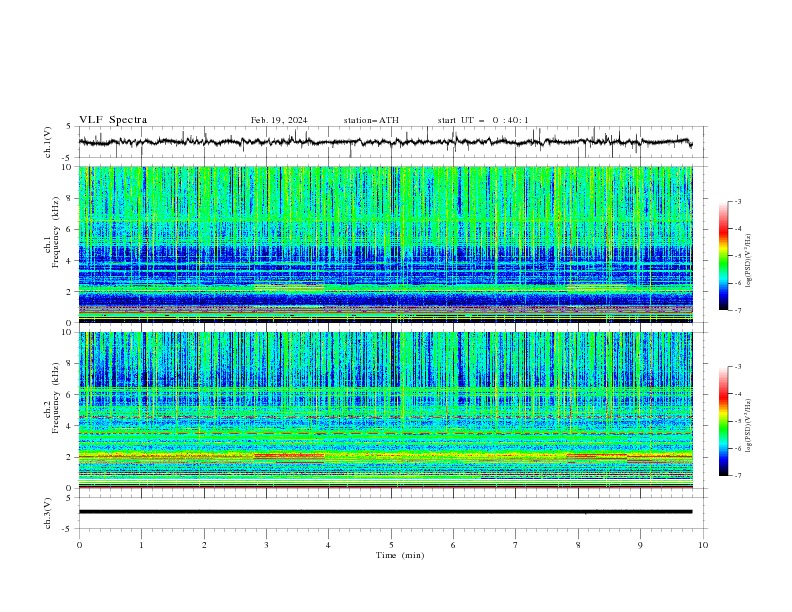The width and height of the screenshot is (792, 612).
Task: Click the date 'Feb. 19, 2024'
Action: coord(279,120)
